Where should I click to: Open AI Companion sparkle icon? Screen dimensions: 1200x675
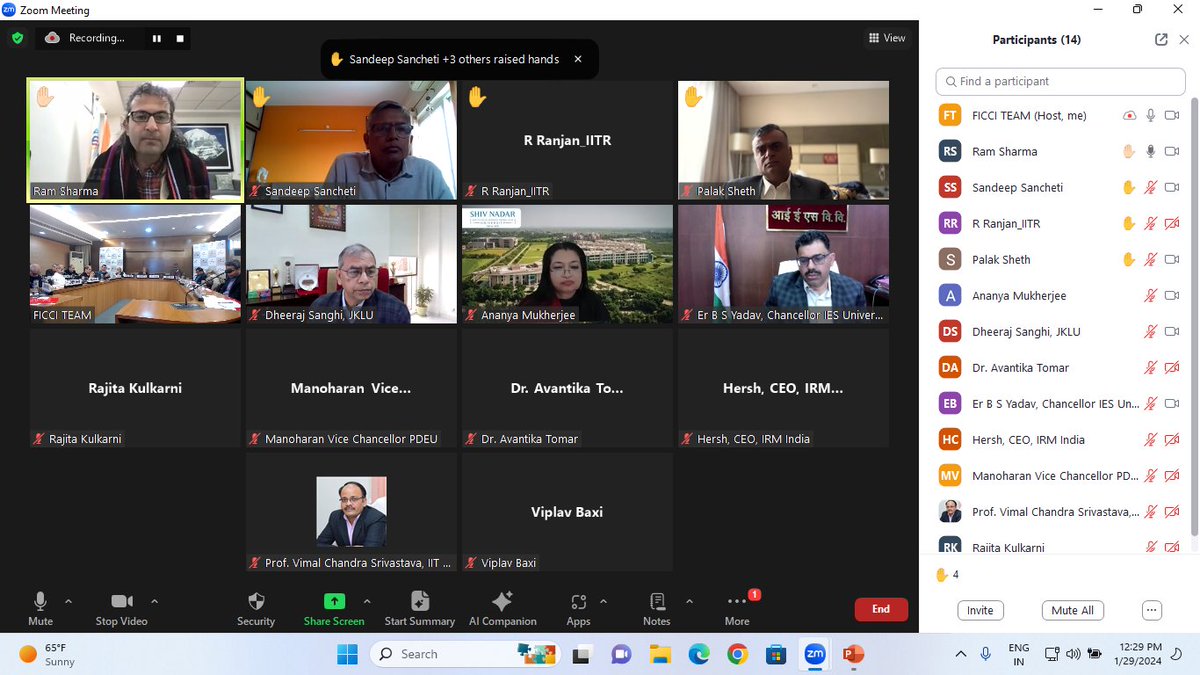503,601
